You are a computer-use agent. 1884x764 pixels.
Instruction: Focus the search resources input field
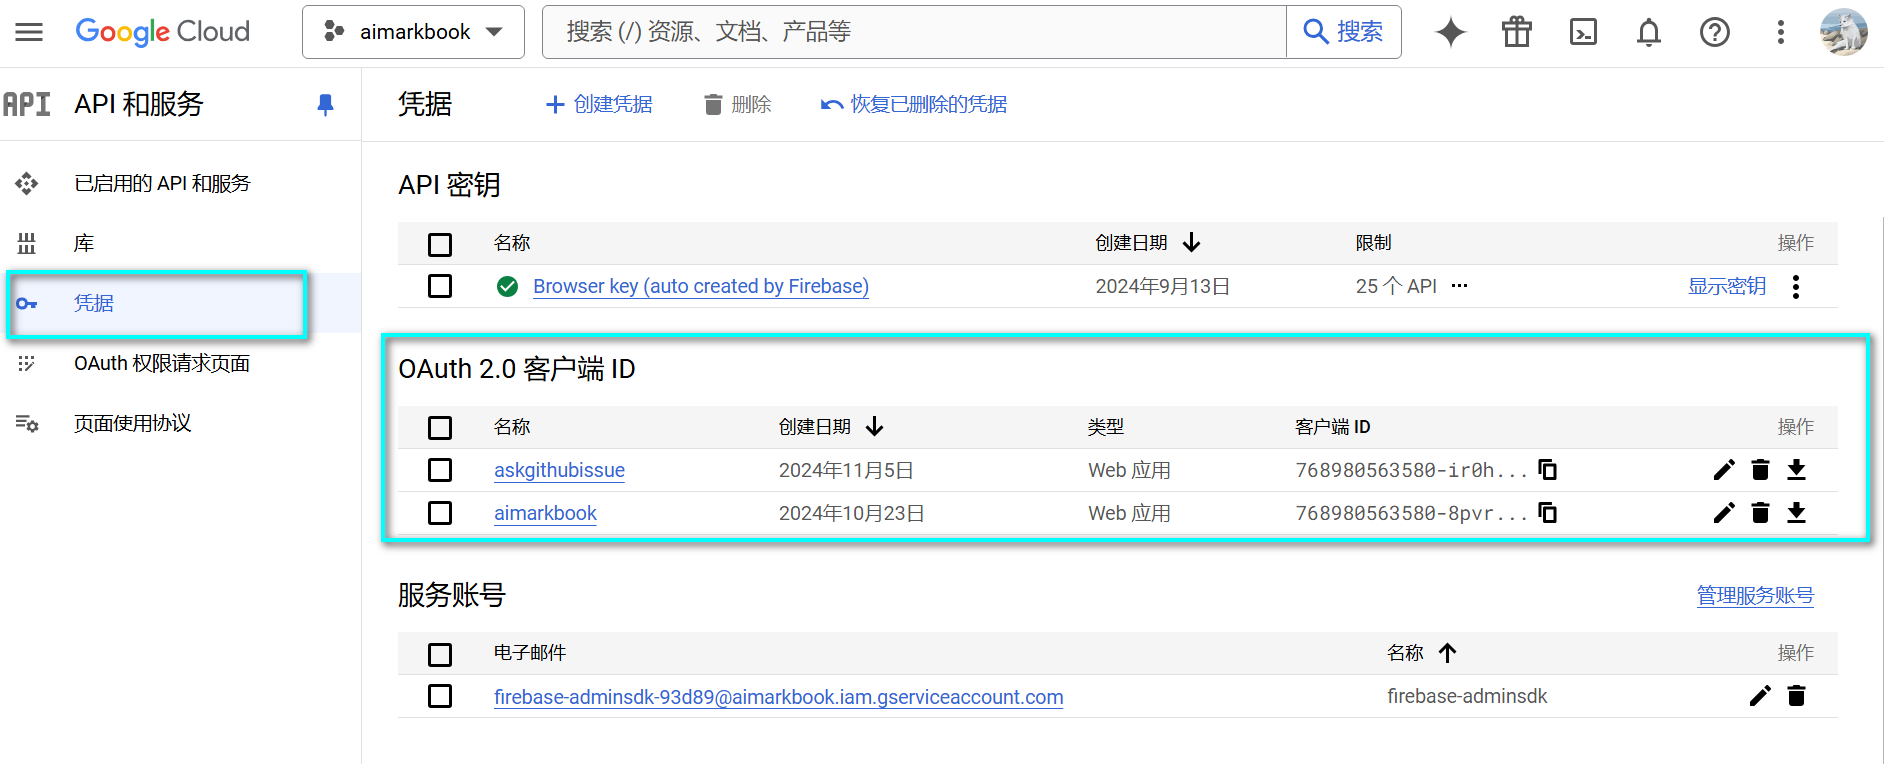coord(914,32)
